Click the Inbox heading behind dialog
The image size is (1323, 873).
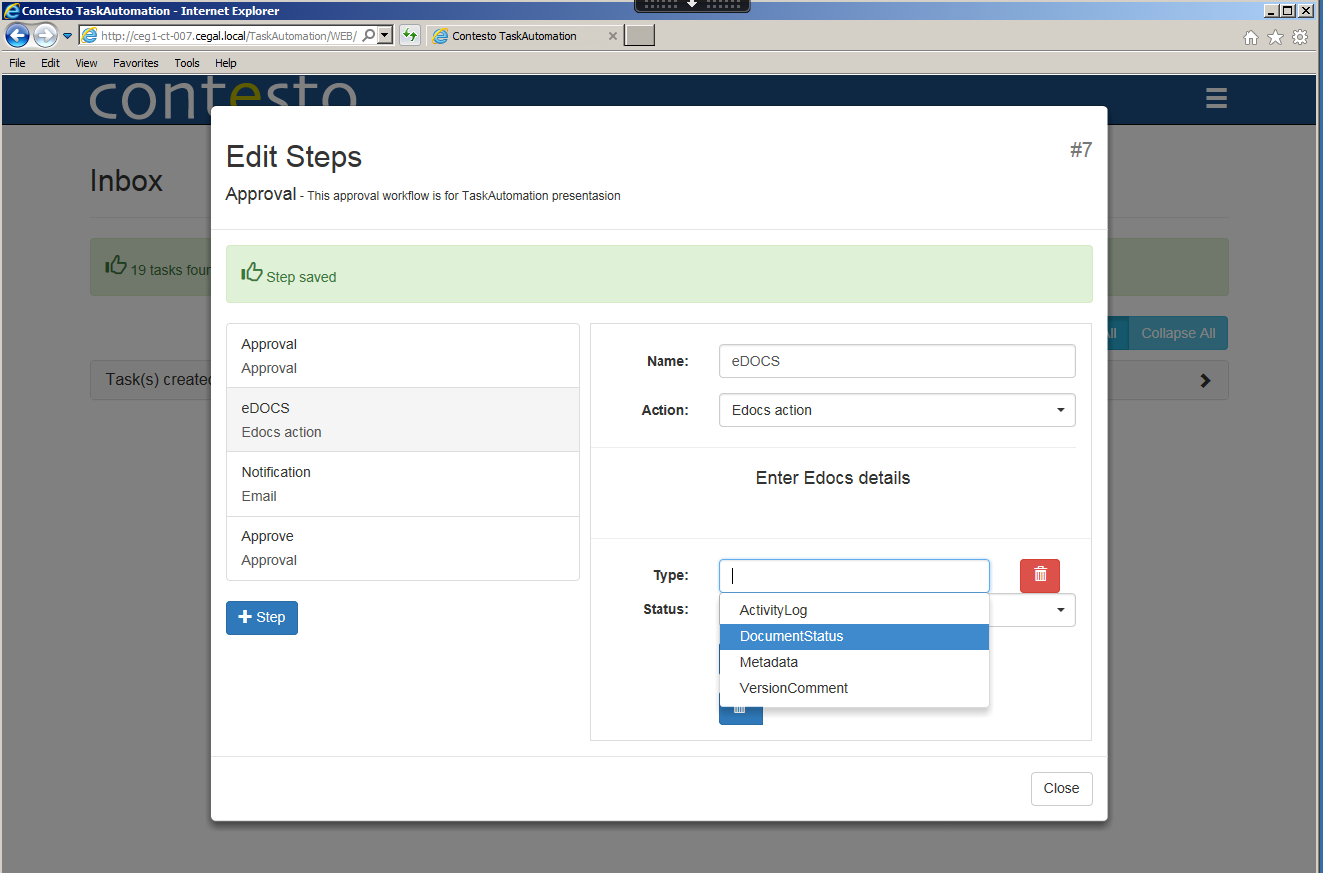coord(126,181)
